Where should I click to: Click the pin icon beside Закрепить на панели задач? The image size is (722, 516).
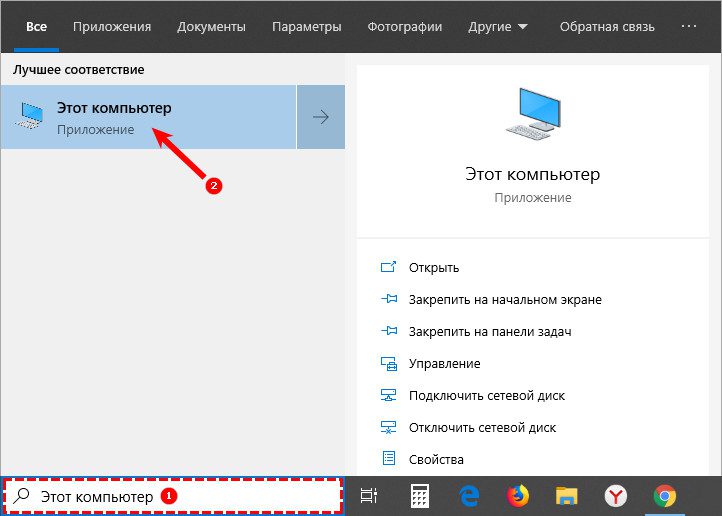coord(389,331)
